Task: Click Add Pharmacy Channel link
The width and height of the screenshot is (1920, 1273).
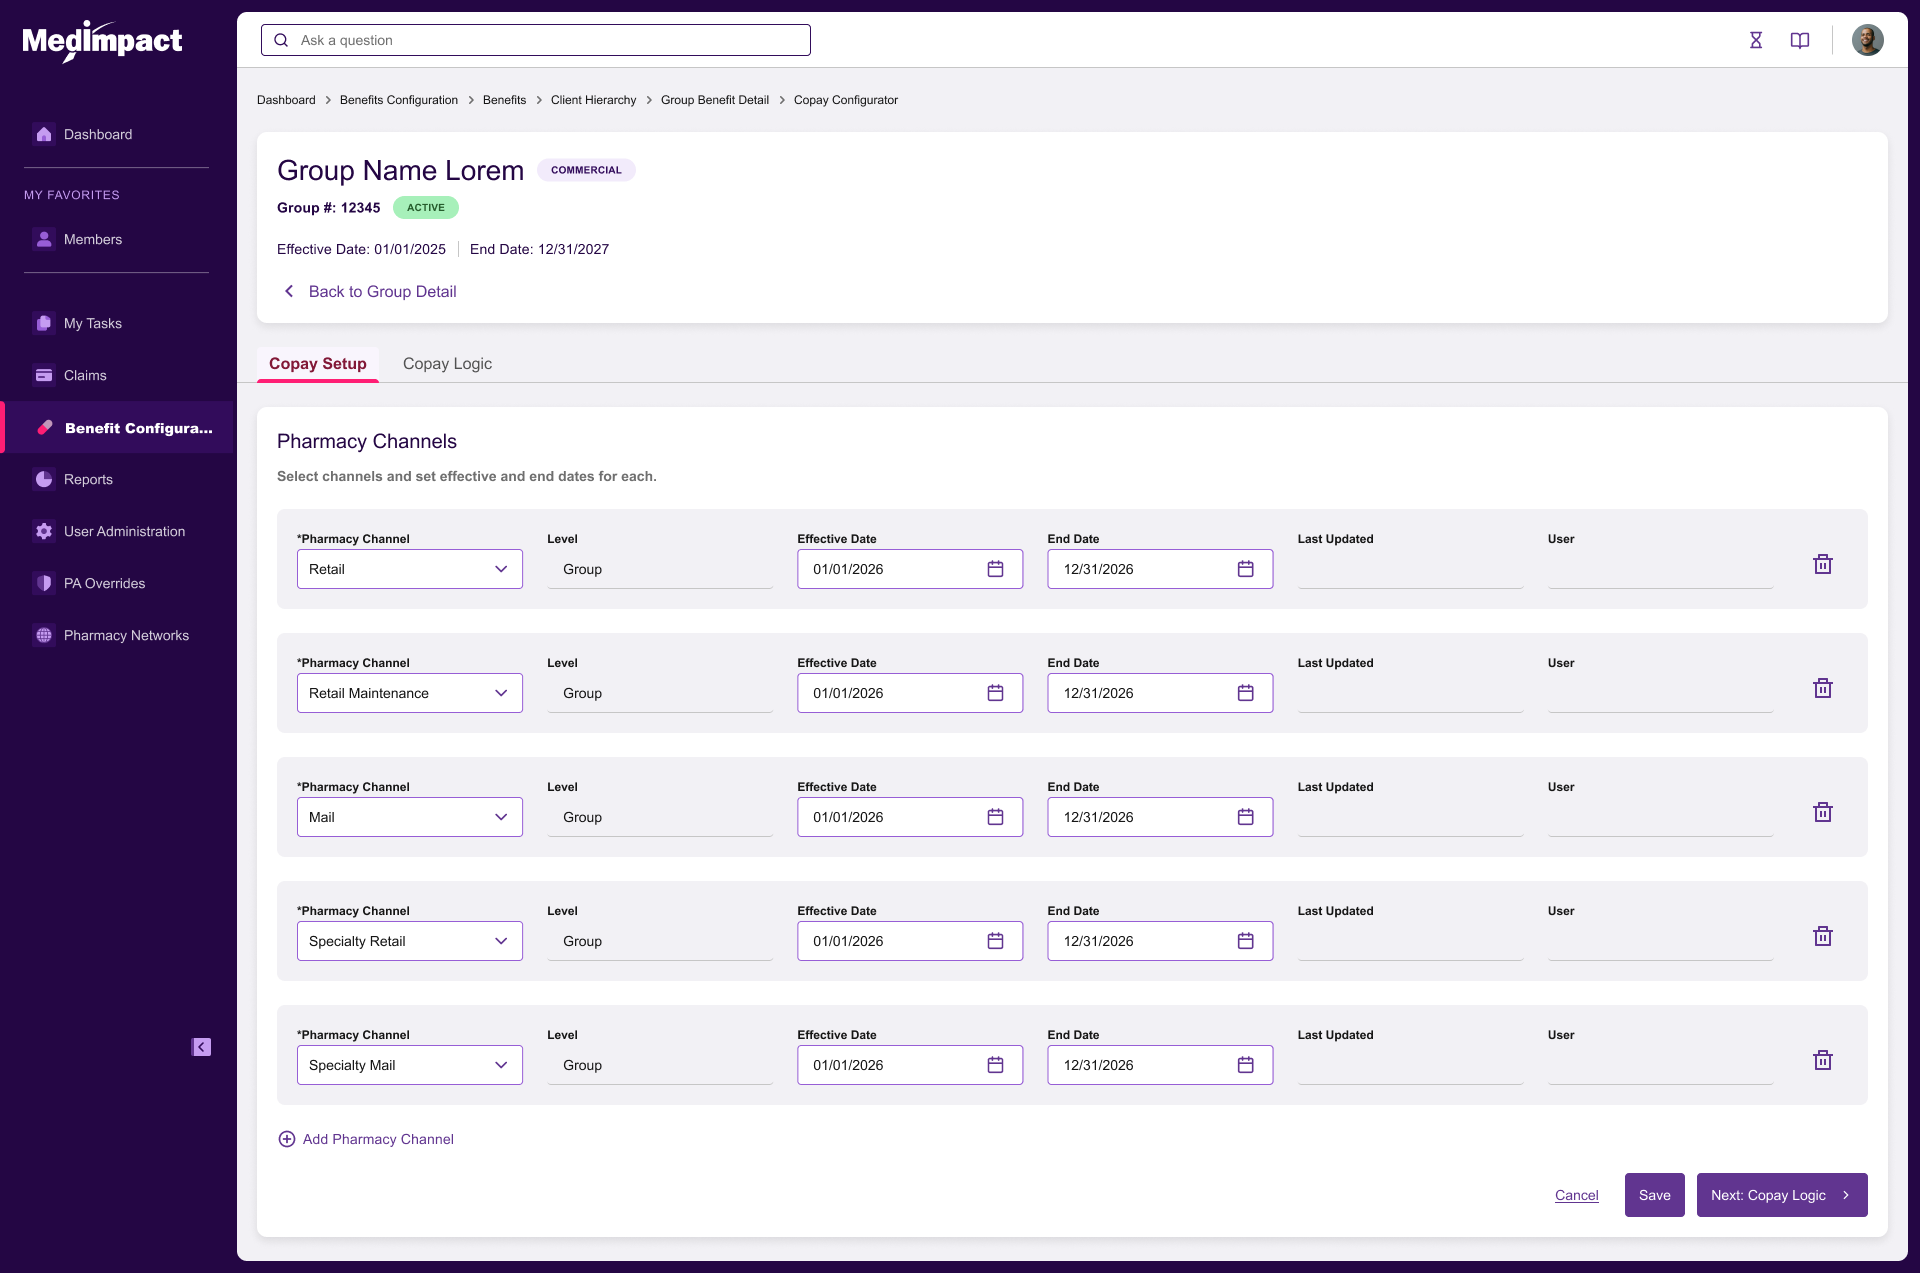Action: tap(378, 1139)
